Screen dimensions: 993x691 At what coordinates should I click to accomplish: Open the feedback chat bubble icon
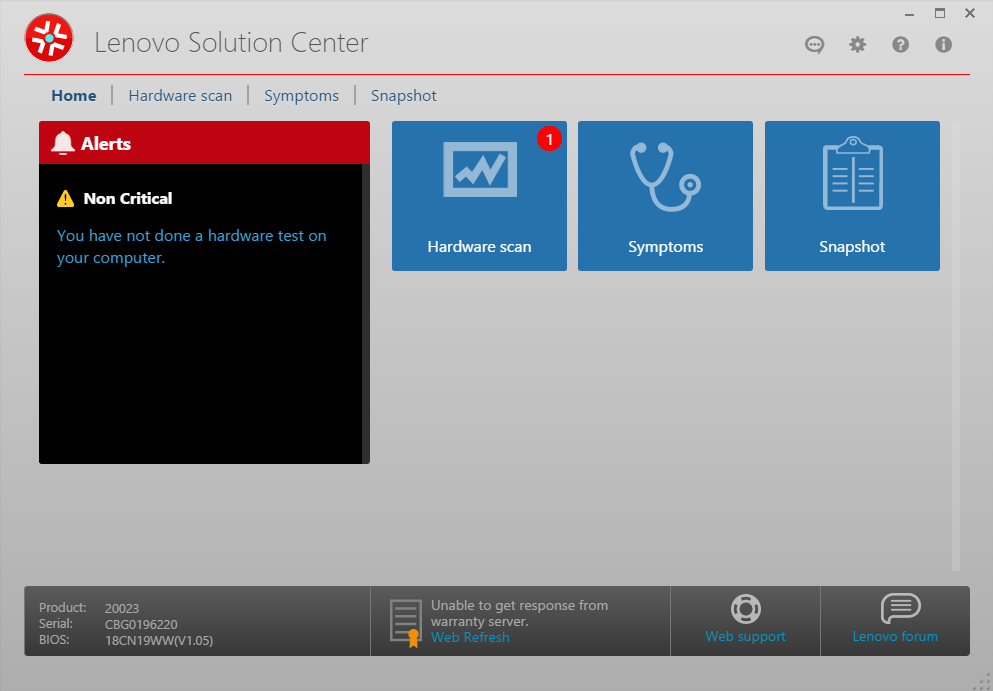pos(814,45)
